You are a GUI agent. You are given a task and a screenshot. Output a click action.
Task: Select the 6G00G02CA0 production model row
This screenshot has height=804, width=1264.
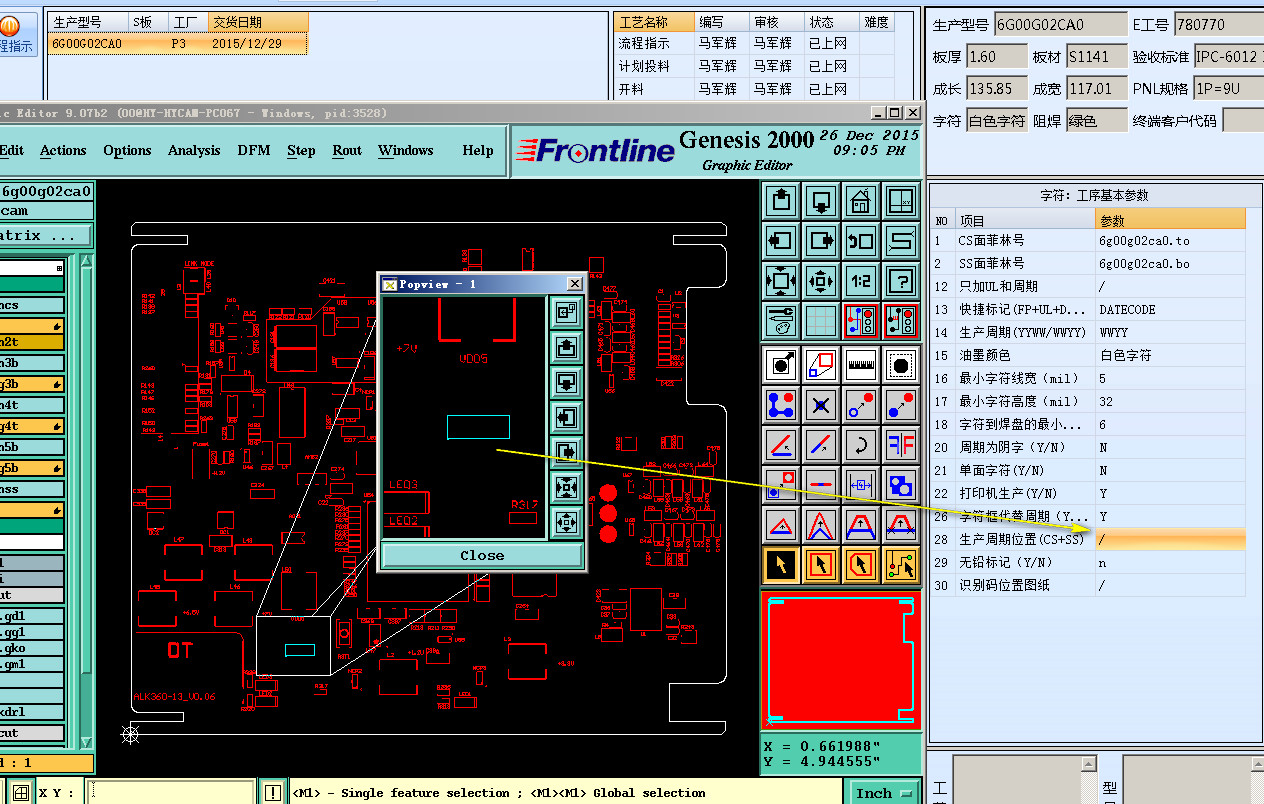click(x=178, y=44)
